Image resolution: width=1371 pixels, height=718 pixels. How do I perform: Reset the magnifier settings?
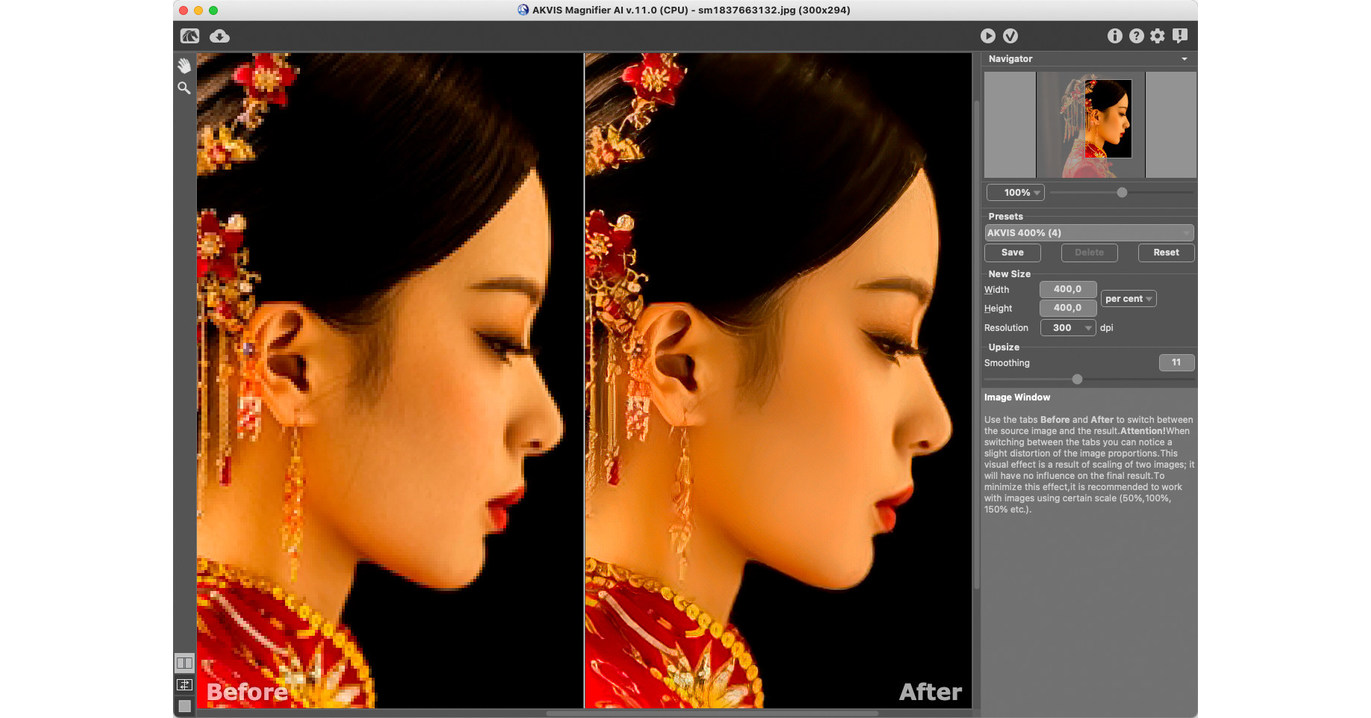pos(1166,252)
